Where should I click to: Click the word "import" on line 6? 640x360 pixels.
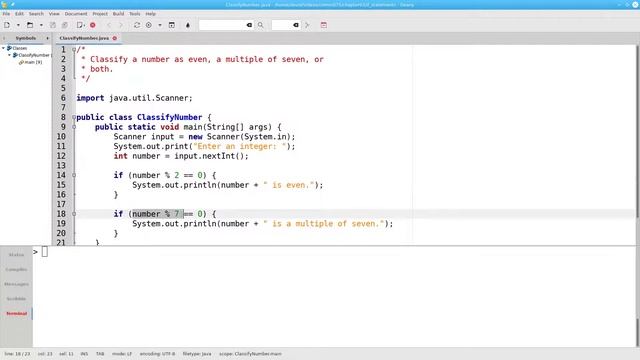coord(90,98)
